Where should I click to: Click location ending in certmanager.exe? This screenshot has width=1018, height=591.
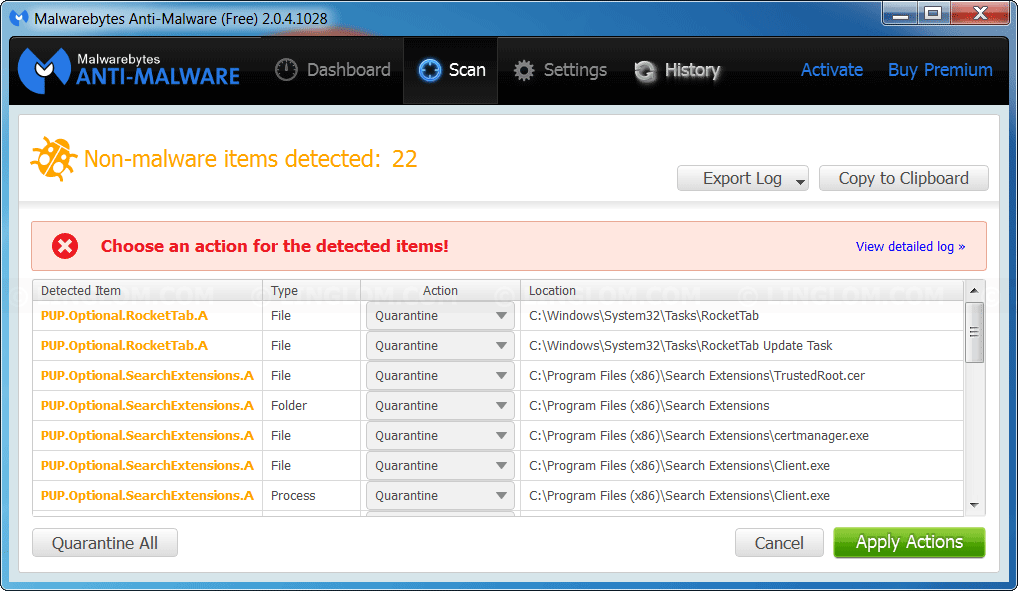tap(699, 435)
